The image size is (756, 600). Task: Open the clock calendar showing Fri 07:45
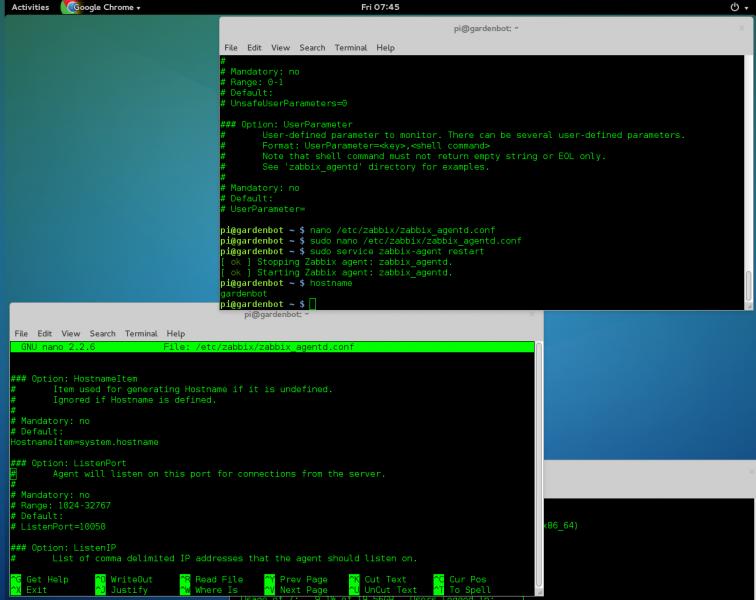379,8
